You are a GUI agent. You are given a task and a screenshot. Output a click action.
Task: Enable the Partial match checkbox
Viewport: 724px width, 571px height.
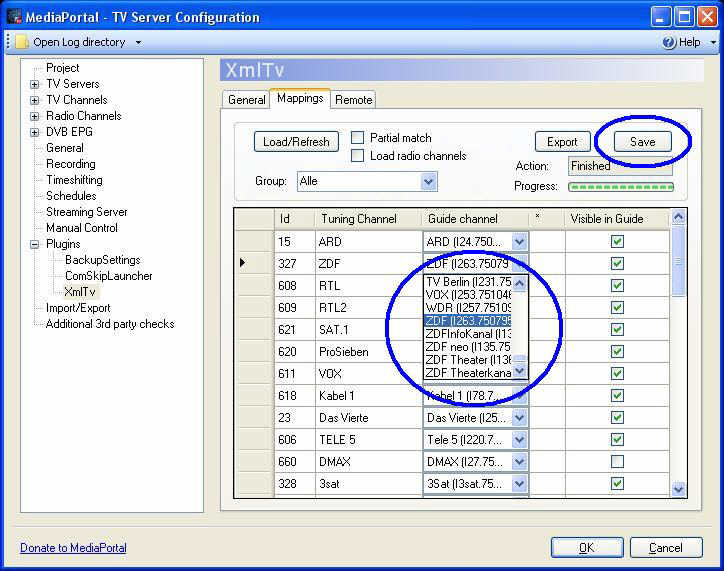point(358,138)
